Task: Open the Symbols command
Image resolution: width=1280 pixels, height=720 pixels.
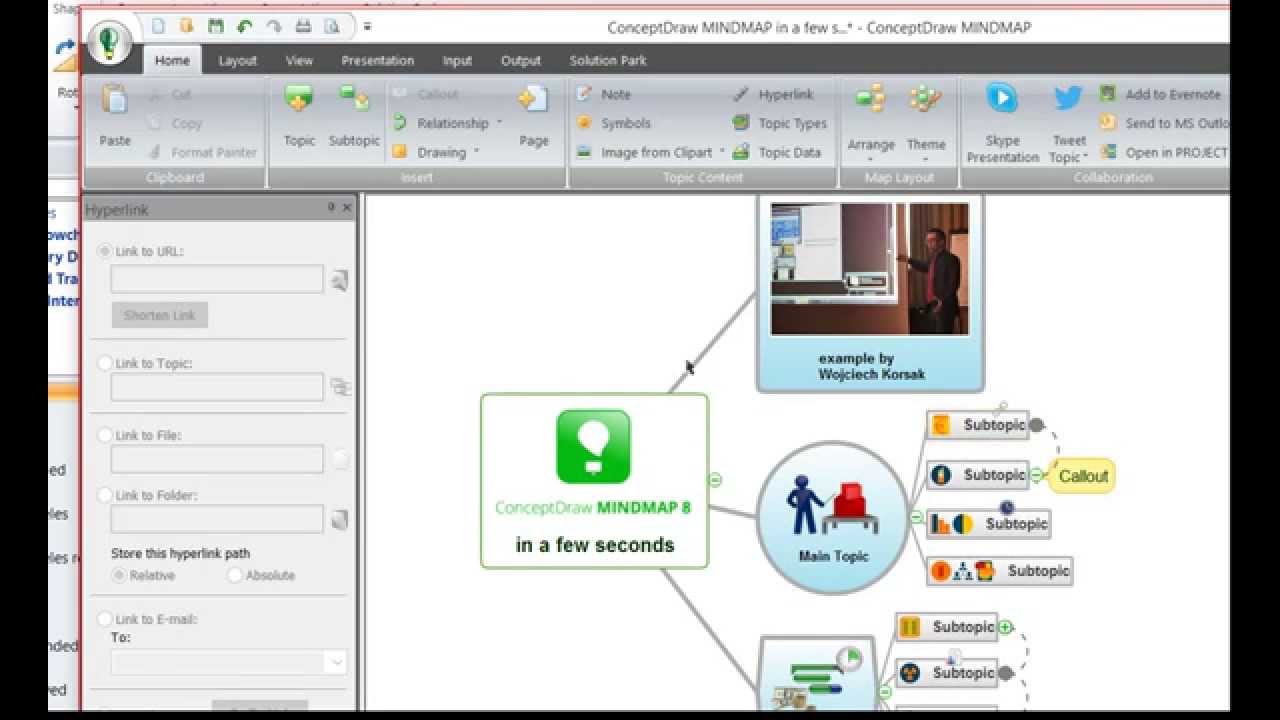Action: click(614, 123)
